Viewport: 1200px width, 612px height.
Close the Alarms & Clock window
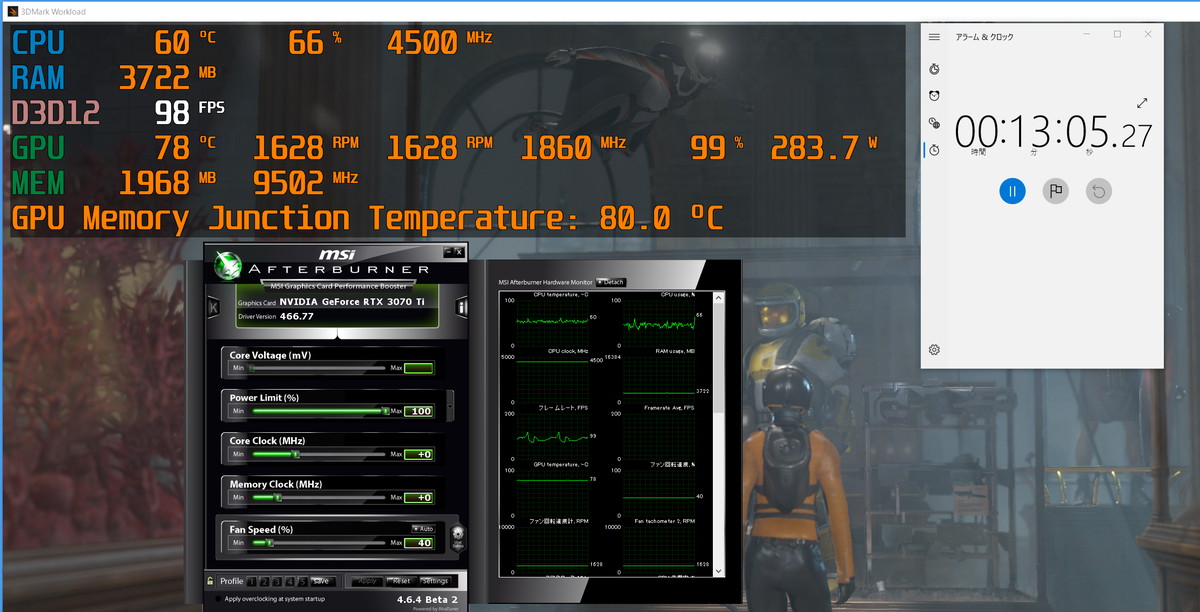1148,35
